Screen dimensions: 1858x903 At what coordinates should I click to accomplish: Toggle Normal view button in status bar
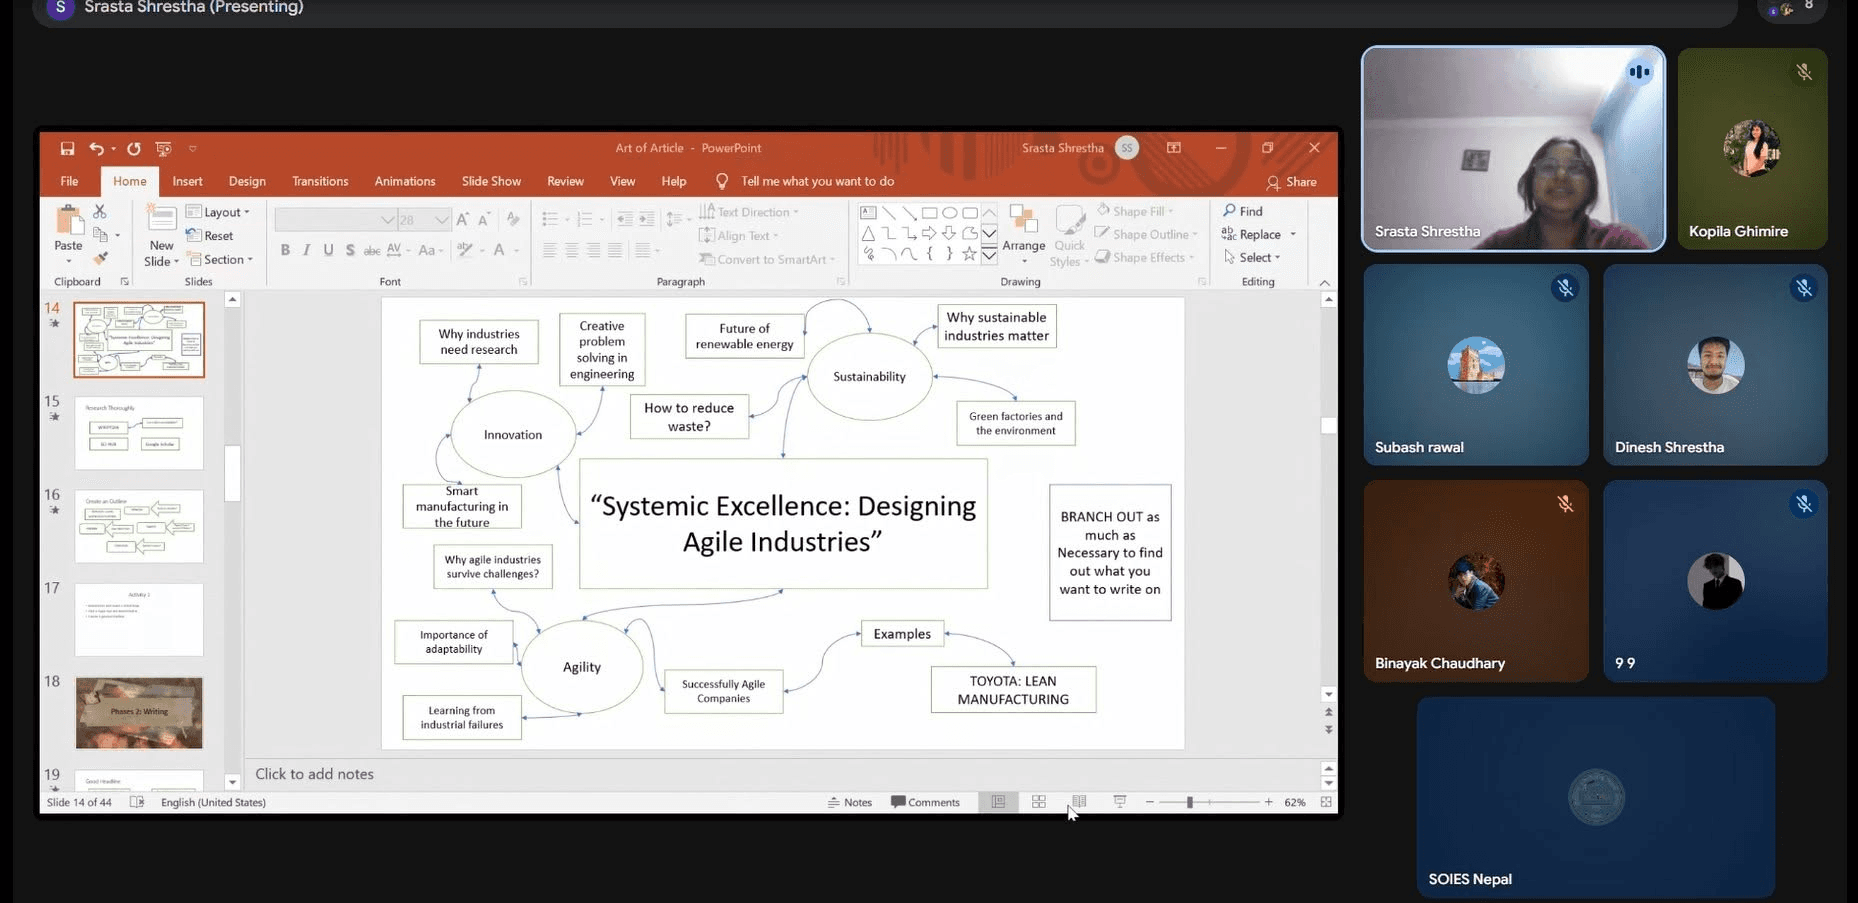point(998,802)
